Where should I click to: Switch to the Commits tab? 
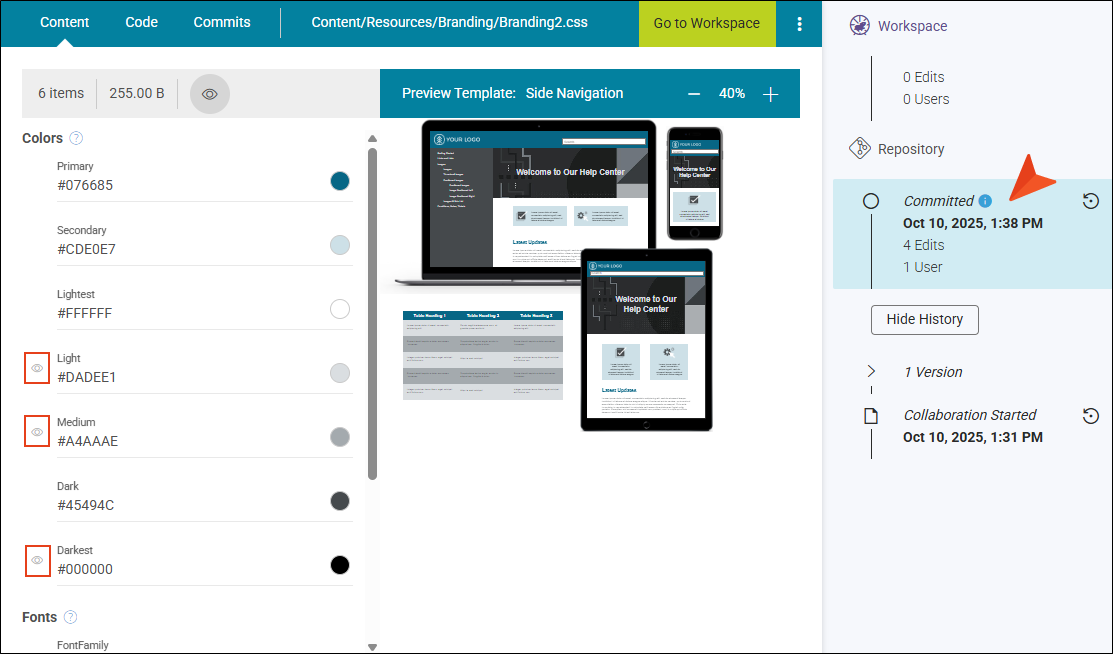pyautogui.click(x=222, y=22)
